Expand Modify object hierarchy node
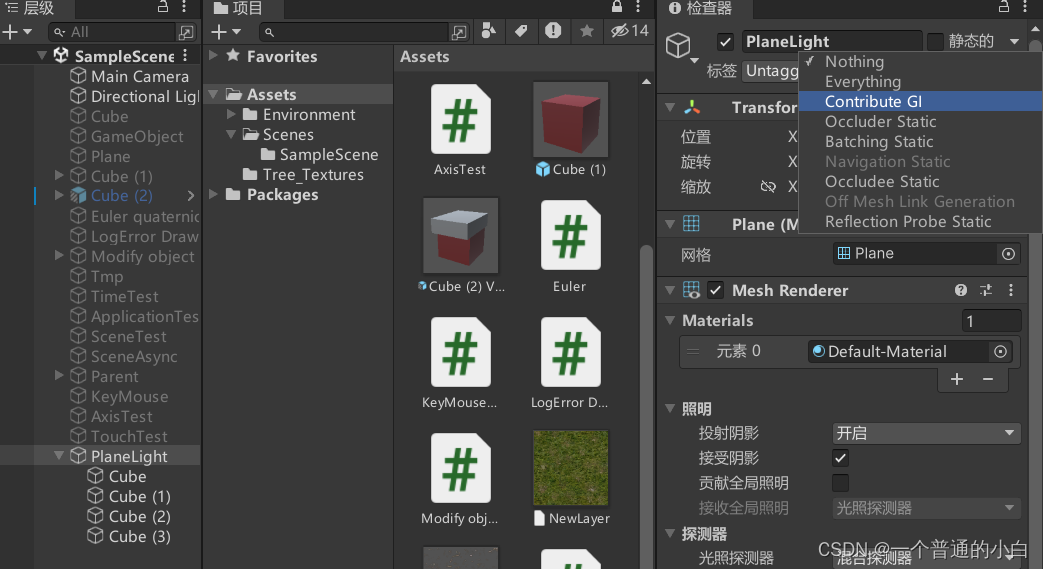Image resolution: width=1043 pixels, height=569 pixels. coord(59,256)
